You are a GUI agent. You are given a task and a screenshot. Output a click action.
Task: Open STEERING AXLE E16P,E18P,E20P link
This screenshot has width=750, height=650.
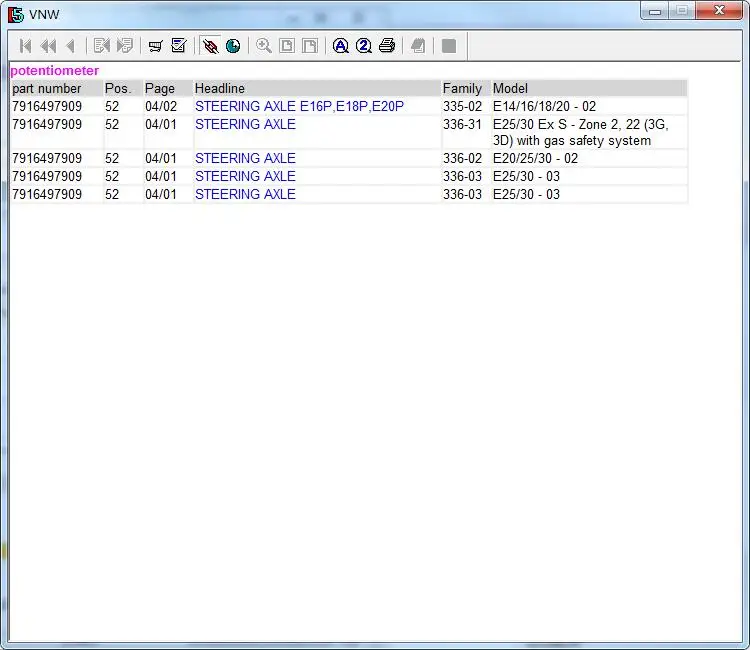[299, 106]
